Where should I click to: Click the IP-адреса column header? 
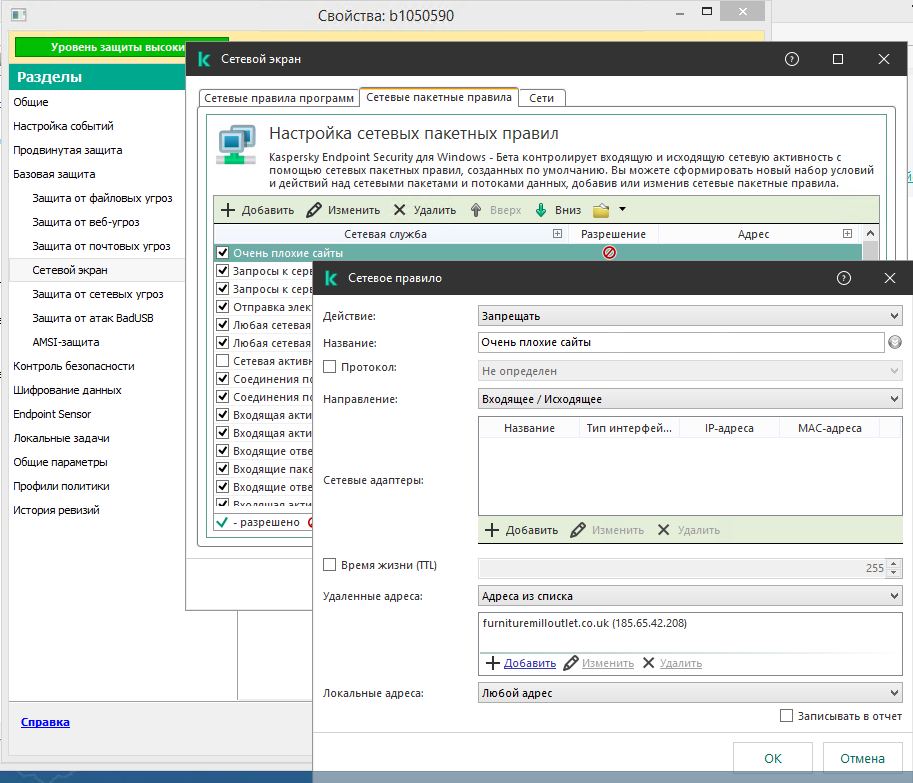[x=729, y=428]
